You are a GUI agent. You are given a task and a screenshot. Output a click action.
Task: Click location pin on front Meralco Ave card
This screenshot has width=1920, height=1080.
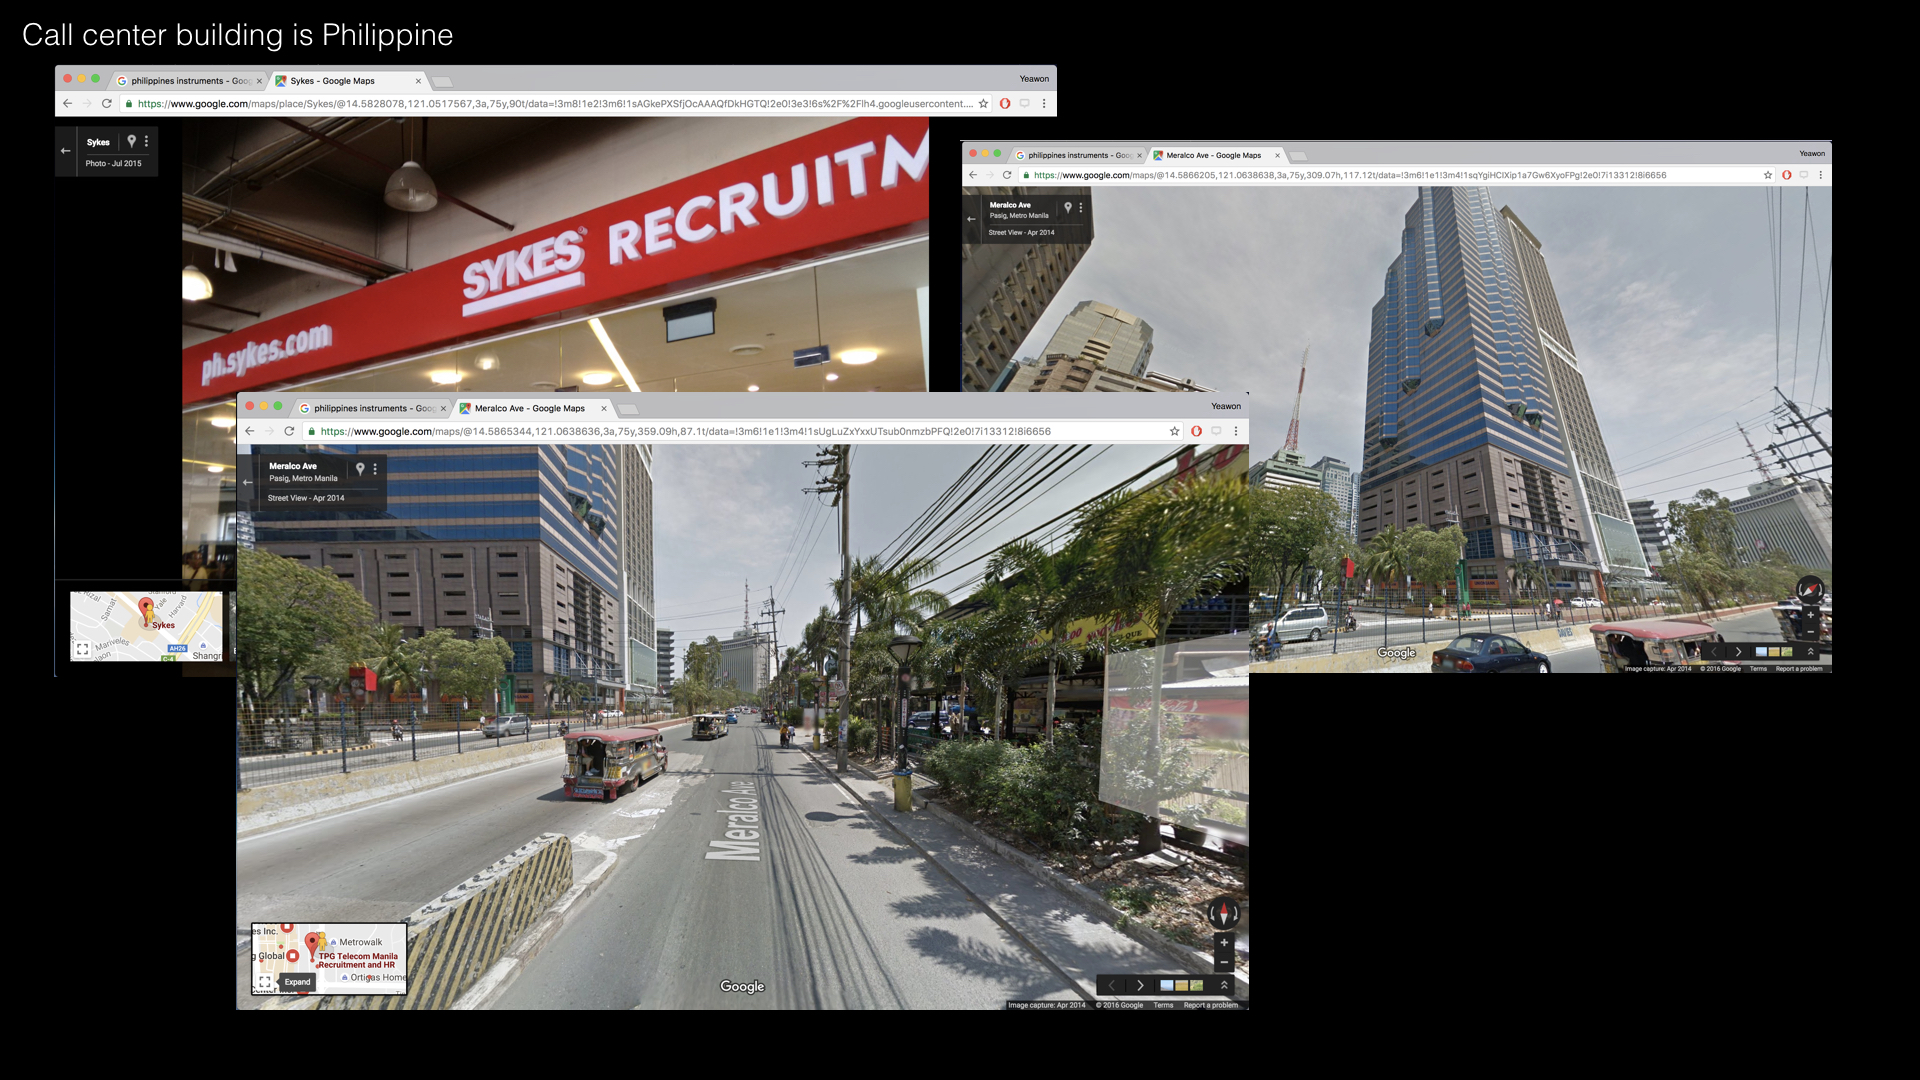(360, 468)
